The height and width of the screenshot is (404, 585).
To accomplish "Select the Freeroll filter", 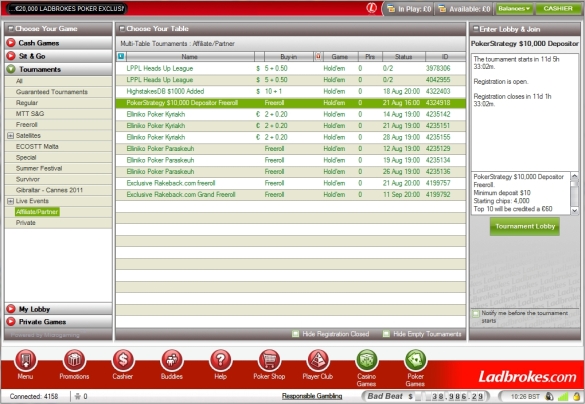I will click(26, 125).
